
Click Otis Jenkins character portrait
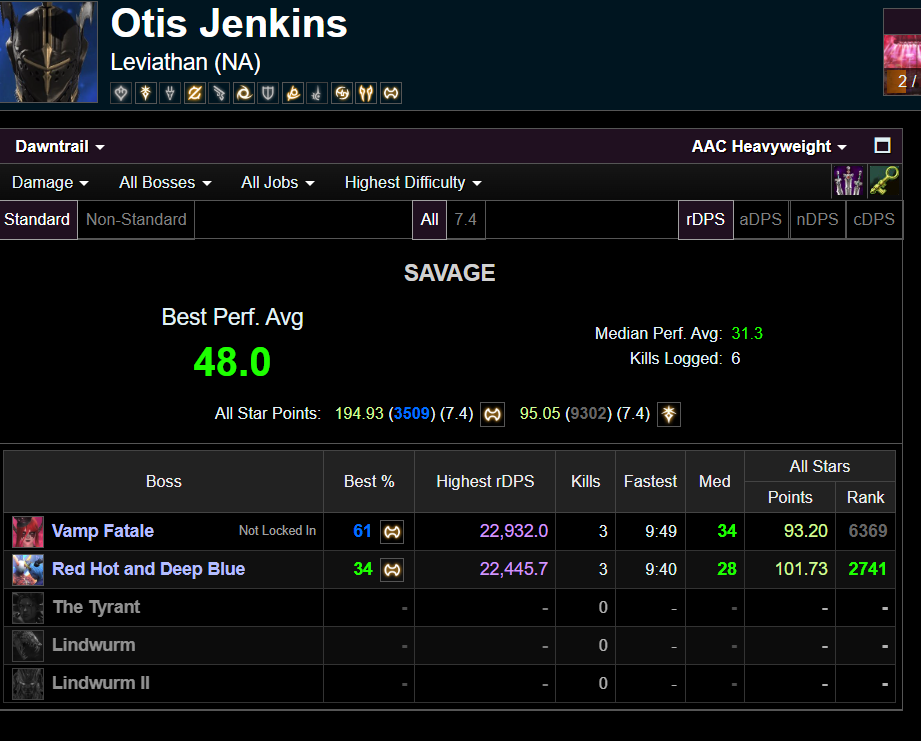click(x=49, y=52)
